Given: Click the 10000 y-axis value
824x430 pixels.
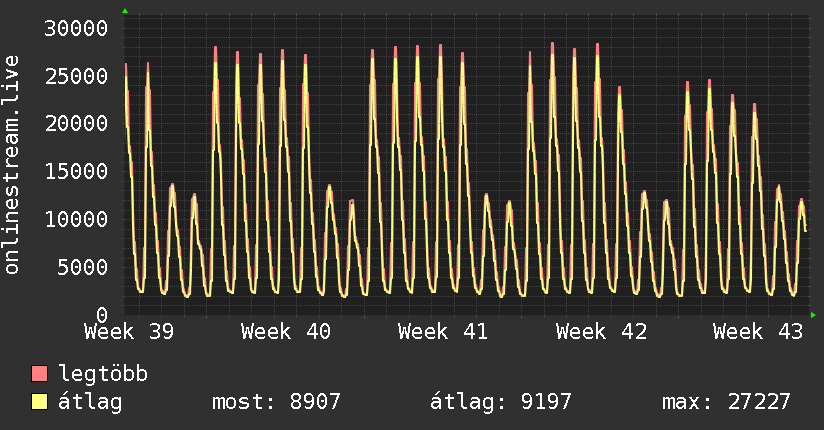Looking at the screenshot, I should coord(76,220).
